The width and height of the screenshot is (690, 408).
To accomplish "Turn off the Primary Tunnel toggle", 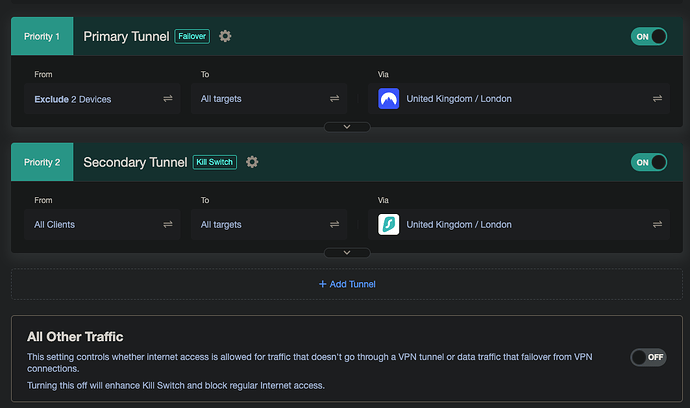I will pyautogui.click(x=648, y=36).
